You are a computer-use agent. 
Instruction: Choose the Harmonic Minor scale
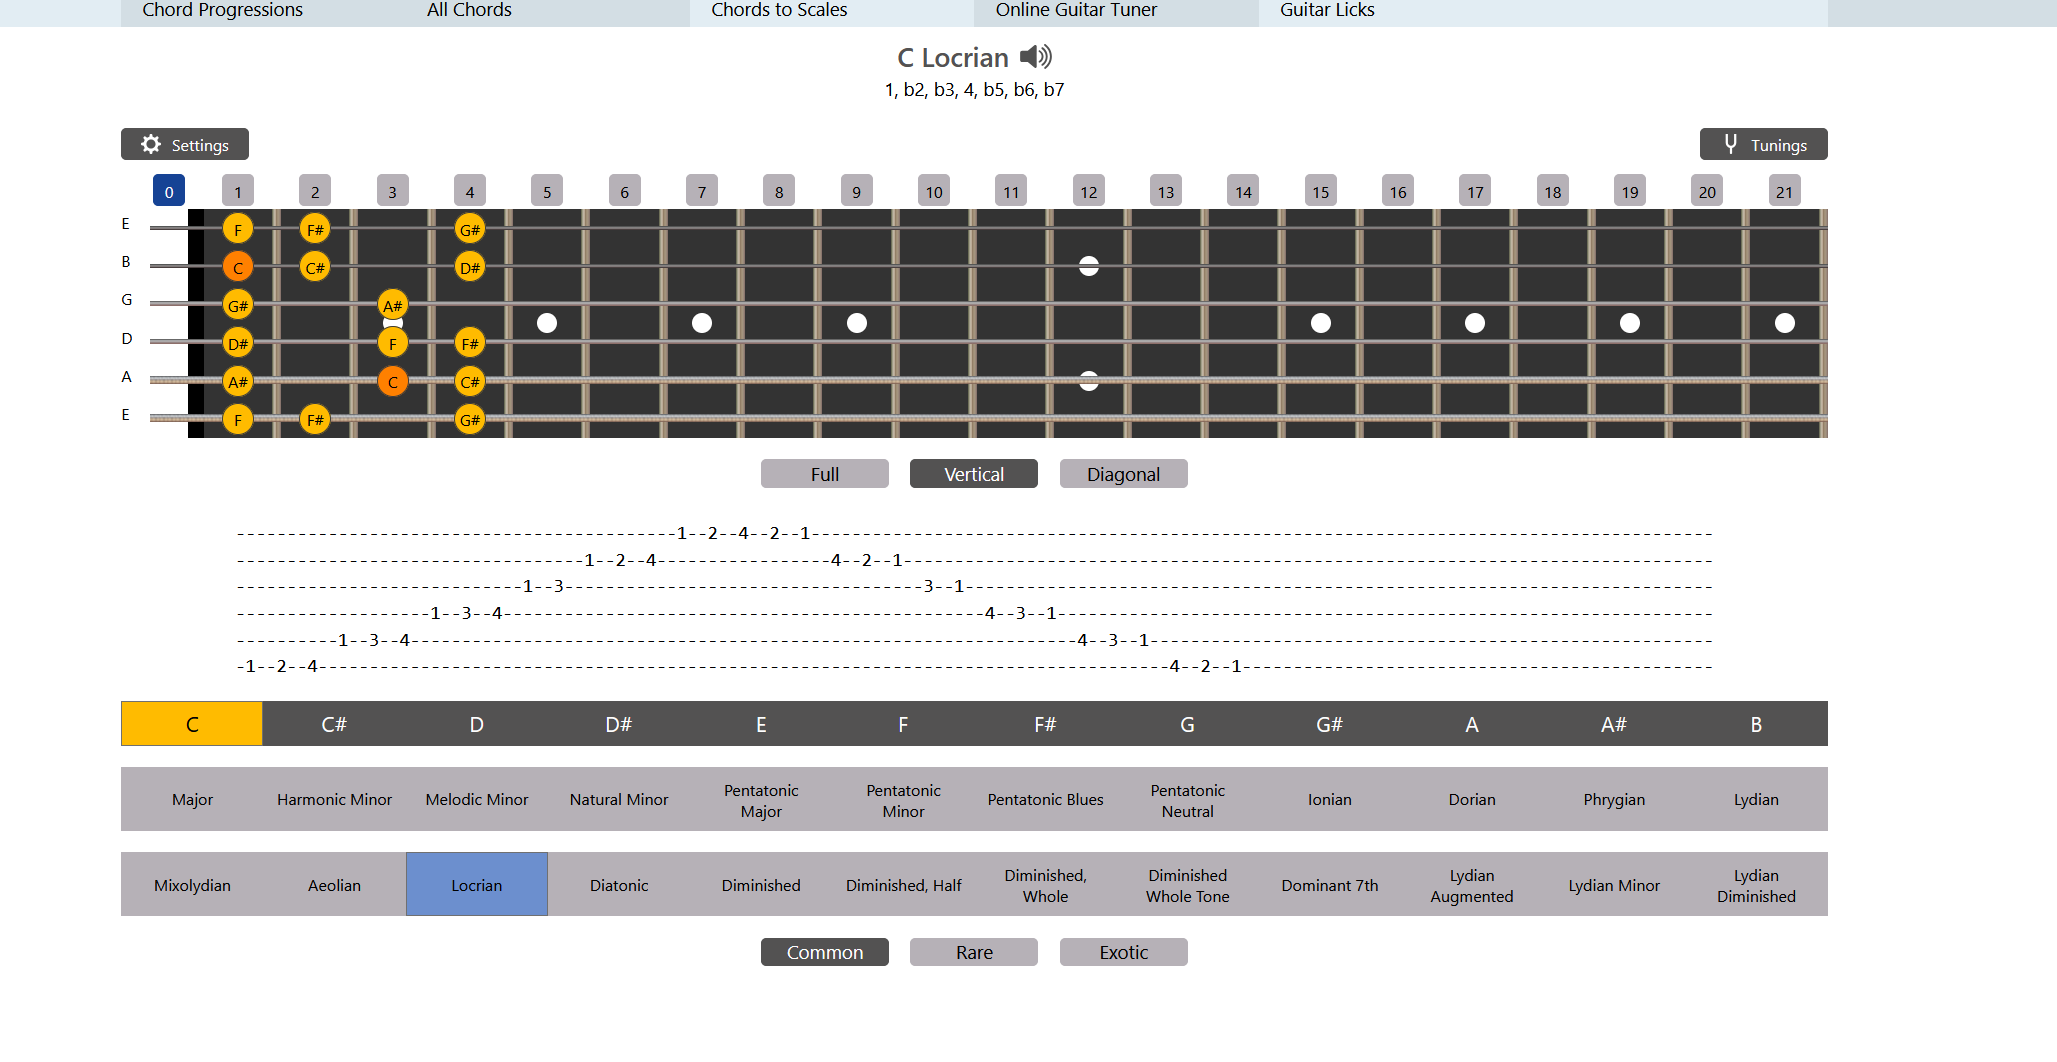(x=334, y=799)
